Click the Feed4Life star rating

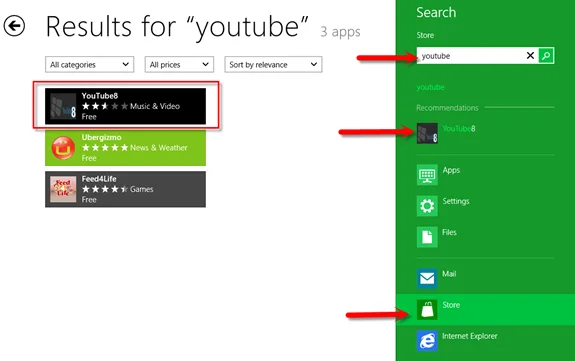(105, 189)
